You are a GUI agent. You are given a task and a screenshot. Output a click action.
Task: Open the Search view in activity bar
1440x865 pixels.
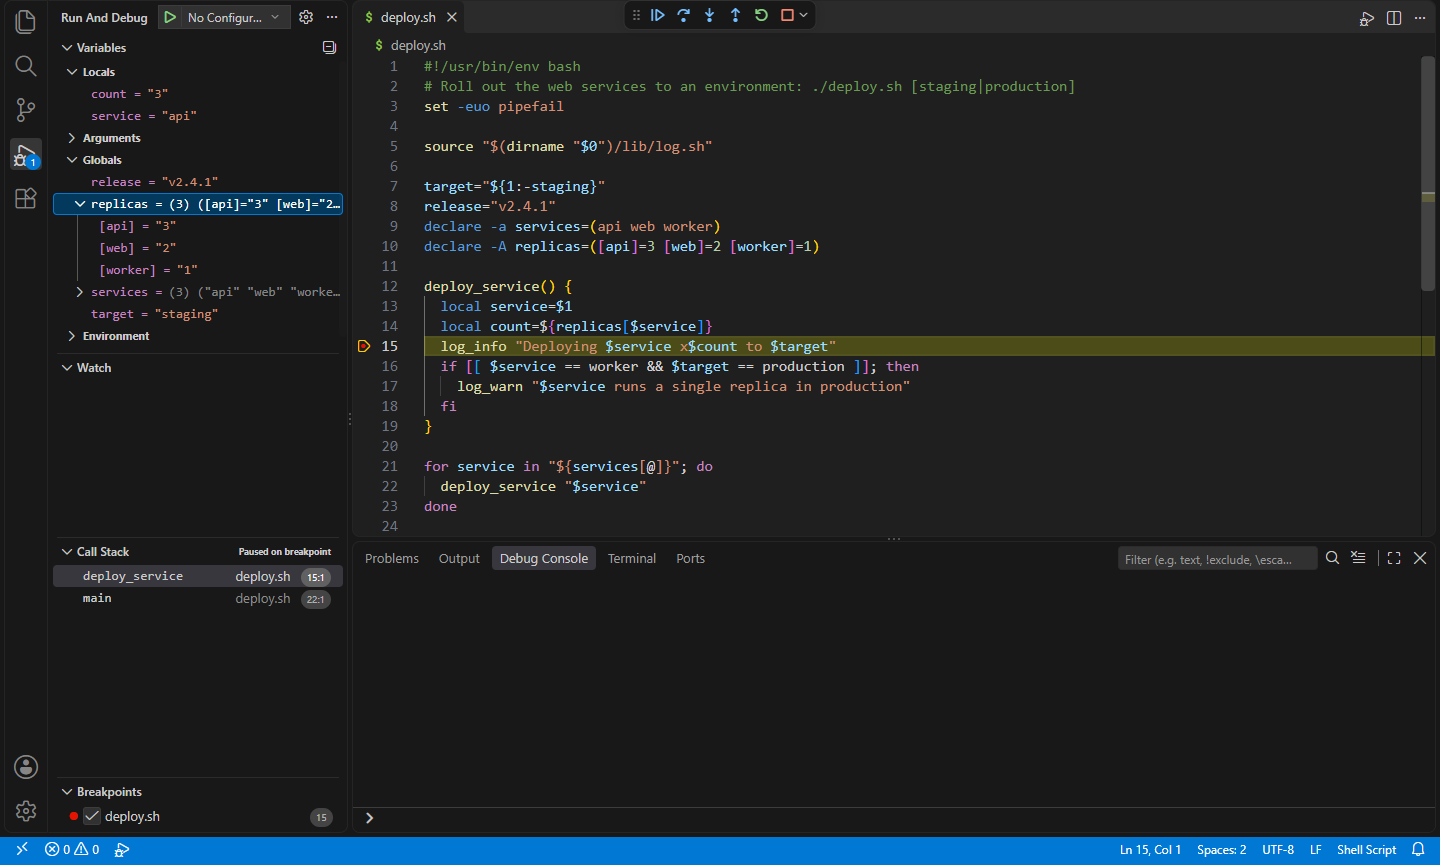click(x=26, y=66)
